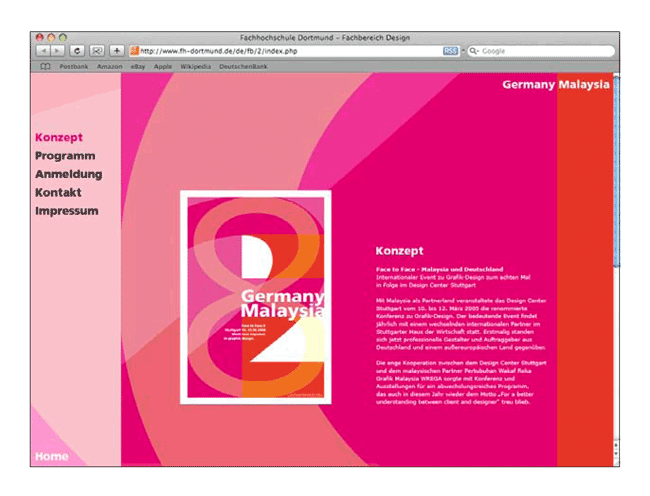Image resolution: width=650 pixels, height=496 pixels.
Task: Open the Wikipedia bookmark
Action: (195, 66)
